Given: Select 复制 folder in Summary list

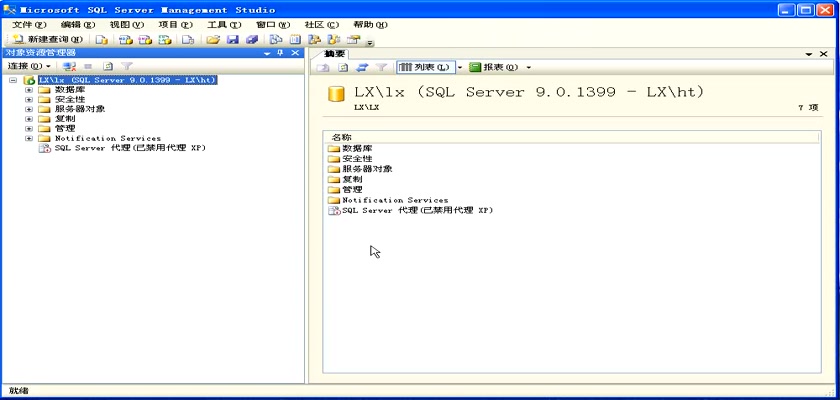Looking at the screenshot, I should tap(345, 179).
